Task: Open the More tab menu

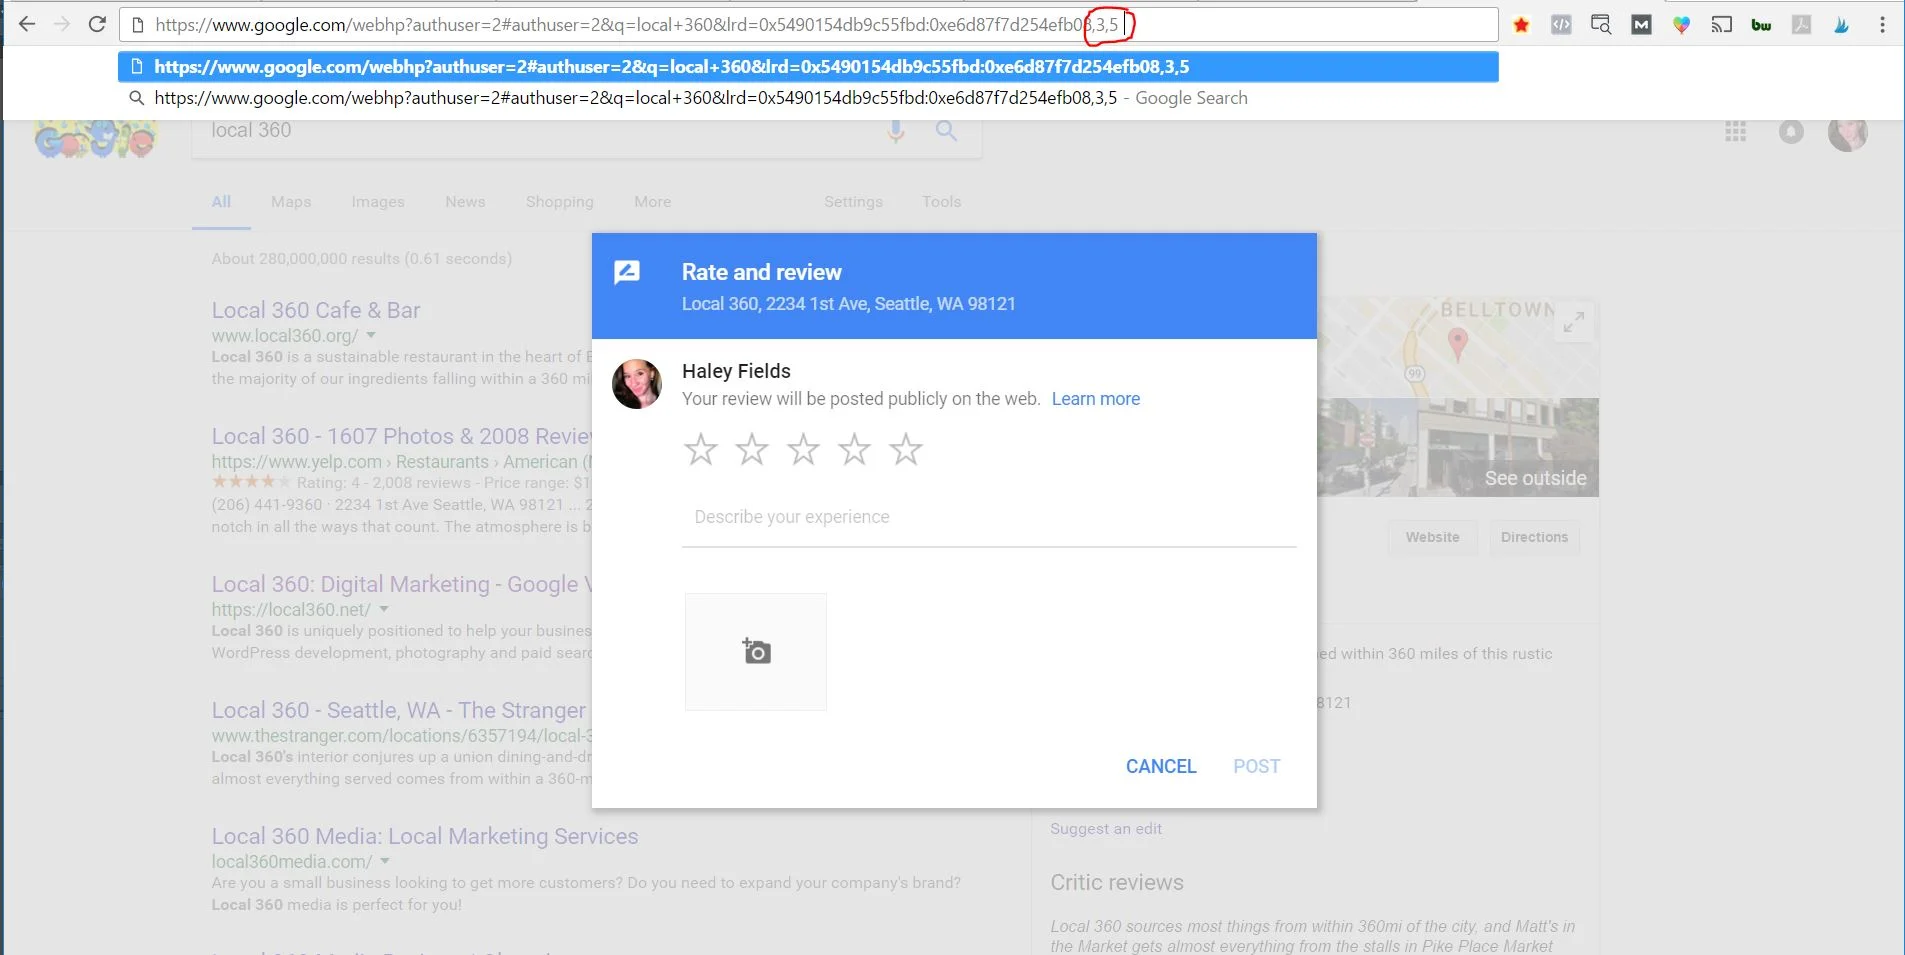Action: click(652, 202)
